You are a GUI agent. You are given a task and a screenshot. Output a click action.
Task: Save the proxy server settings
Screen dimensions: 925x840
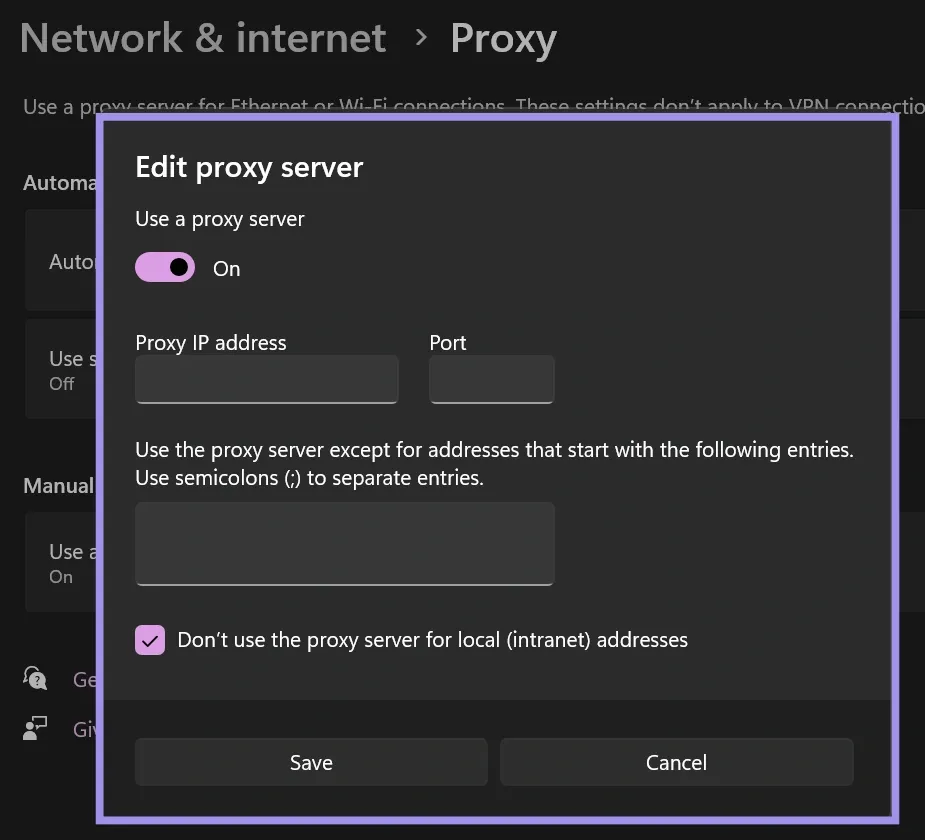[310, 762]
